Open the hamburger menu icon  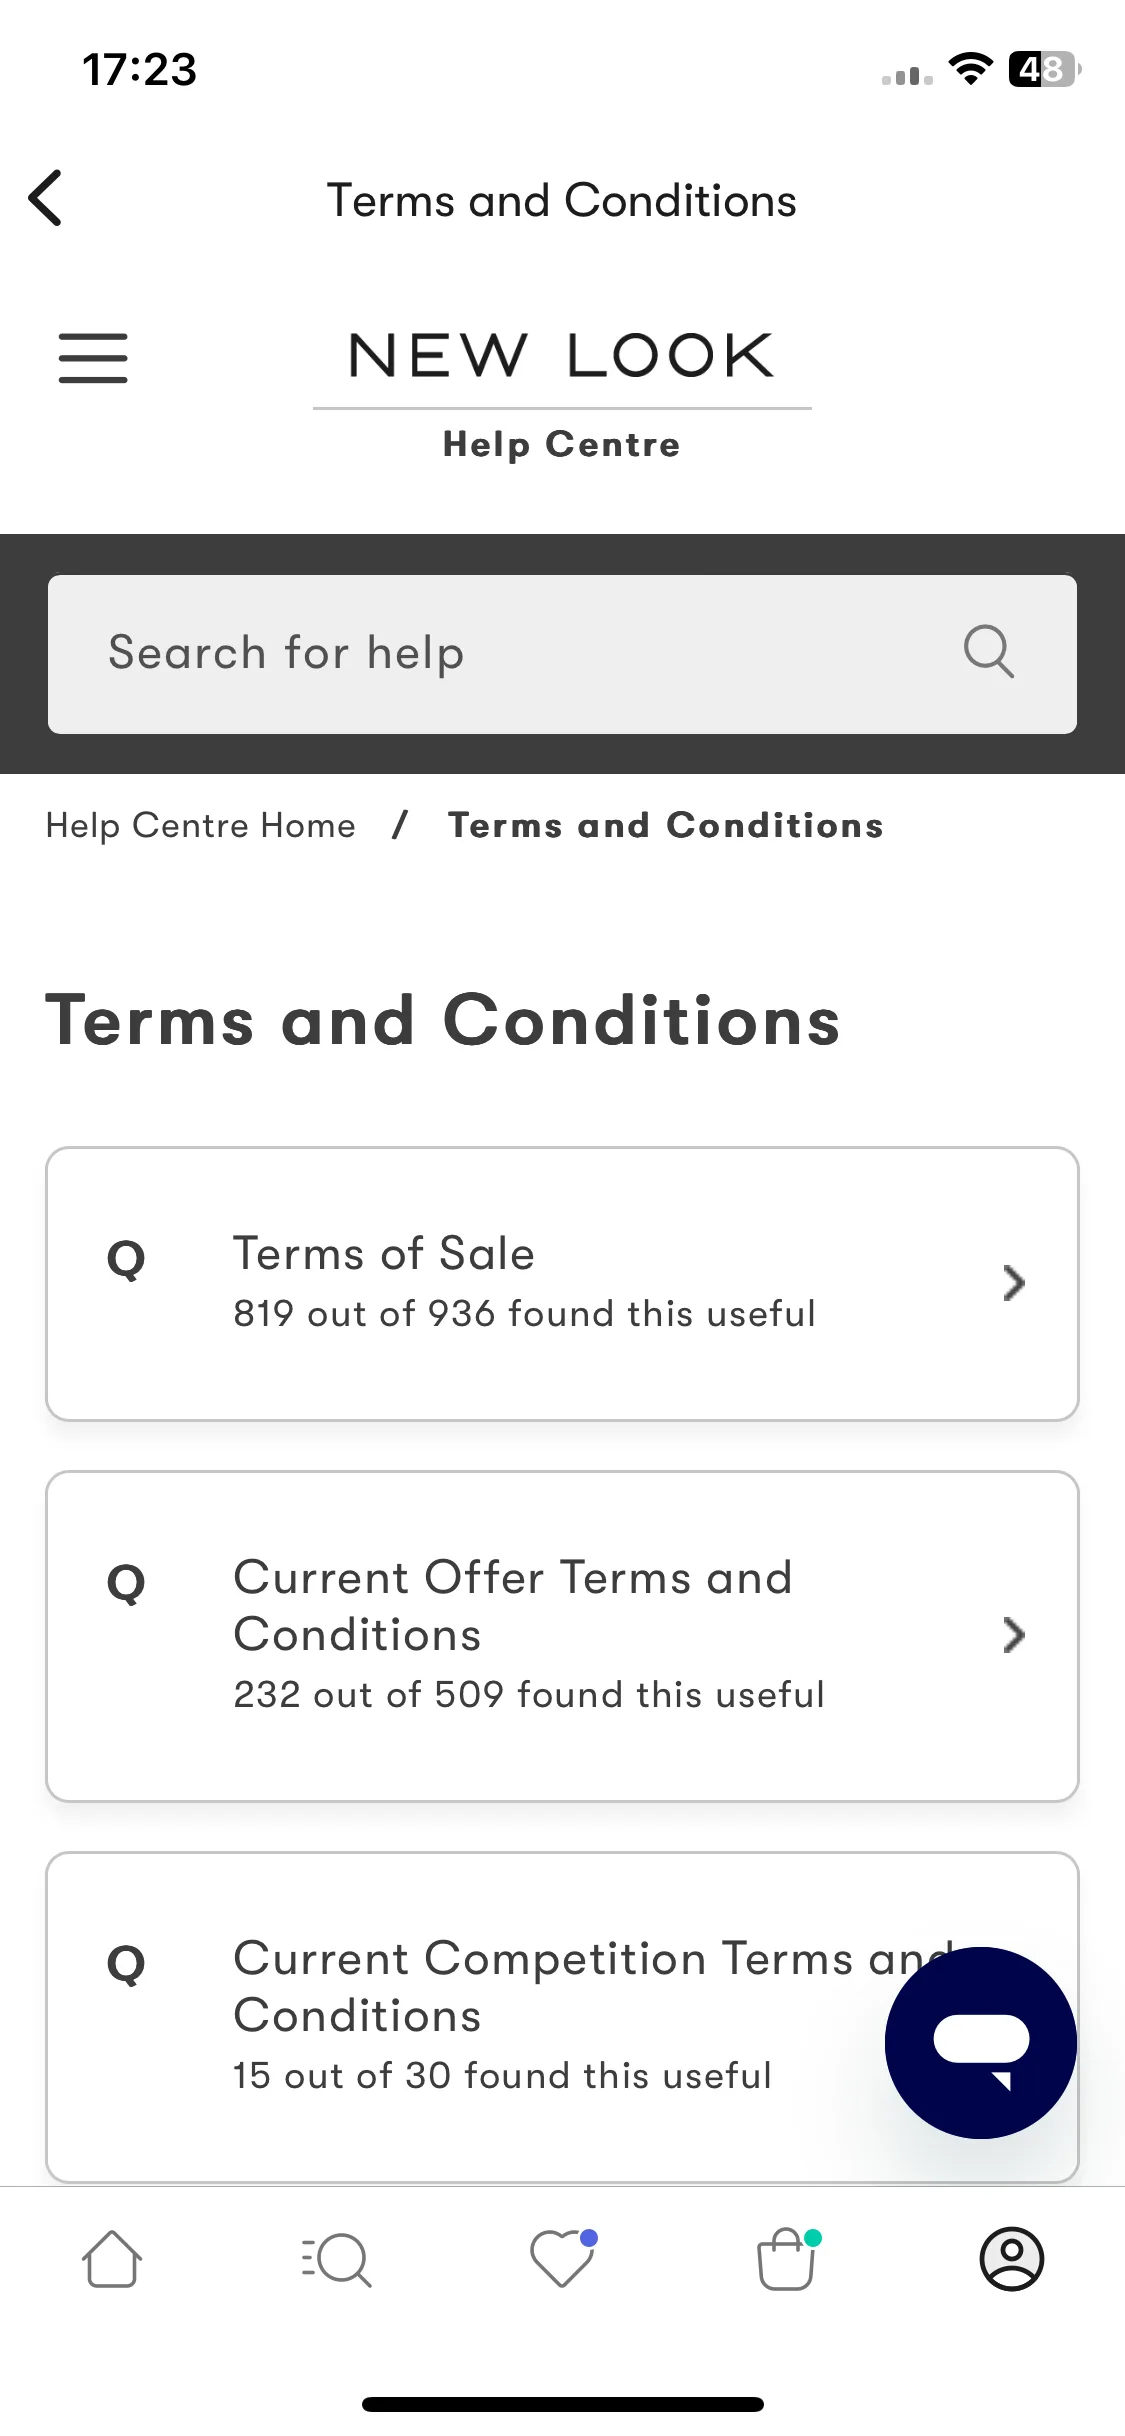93,358
